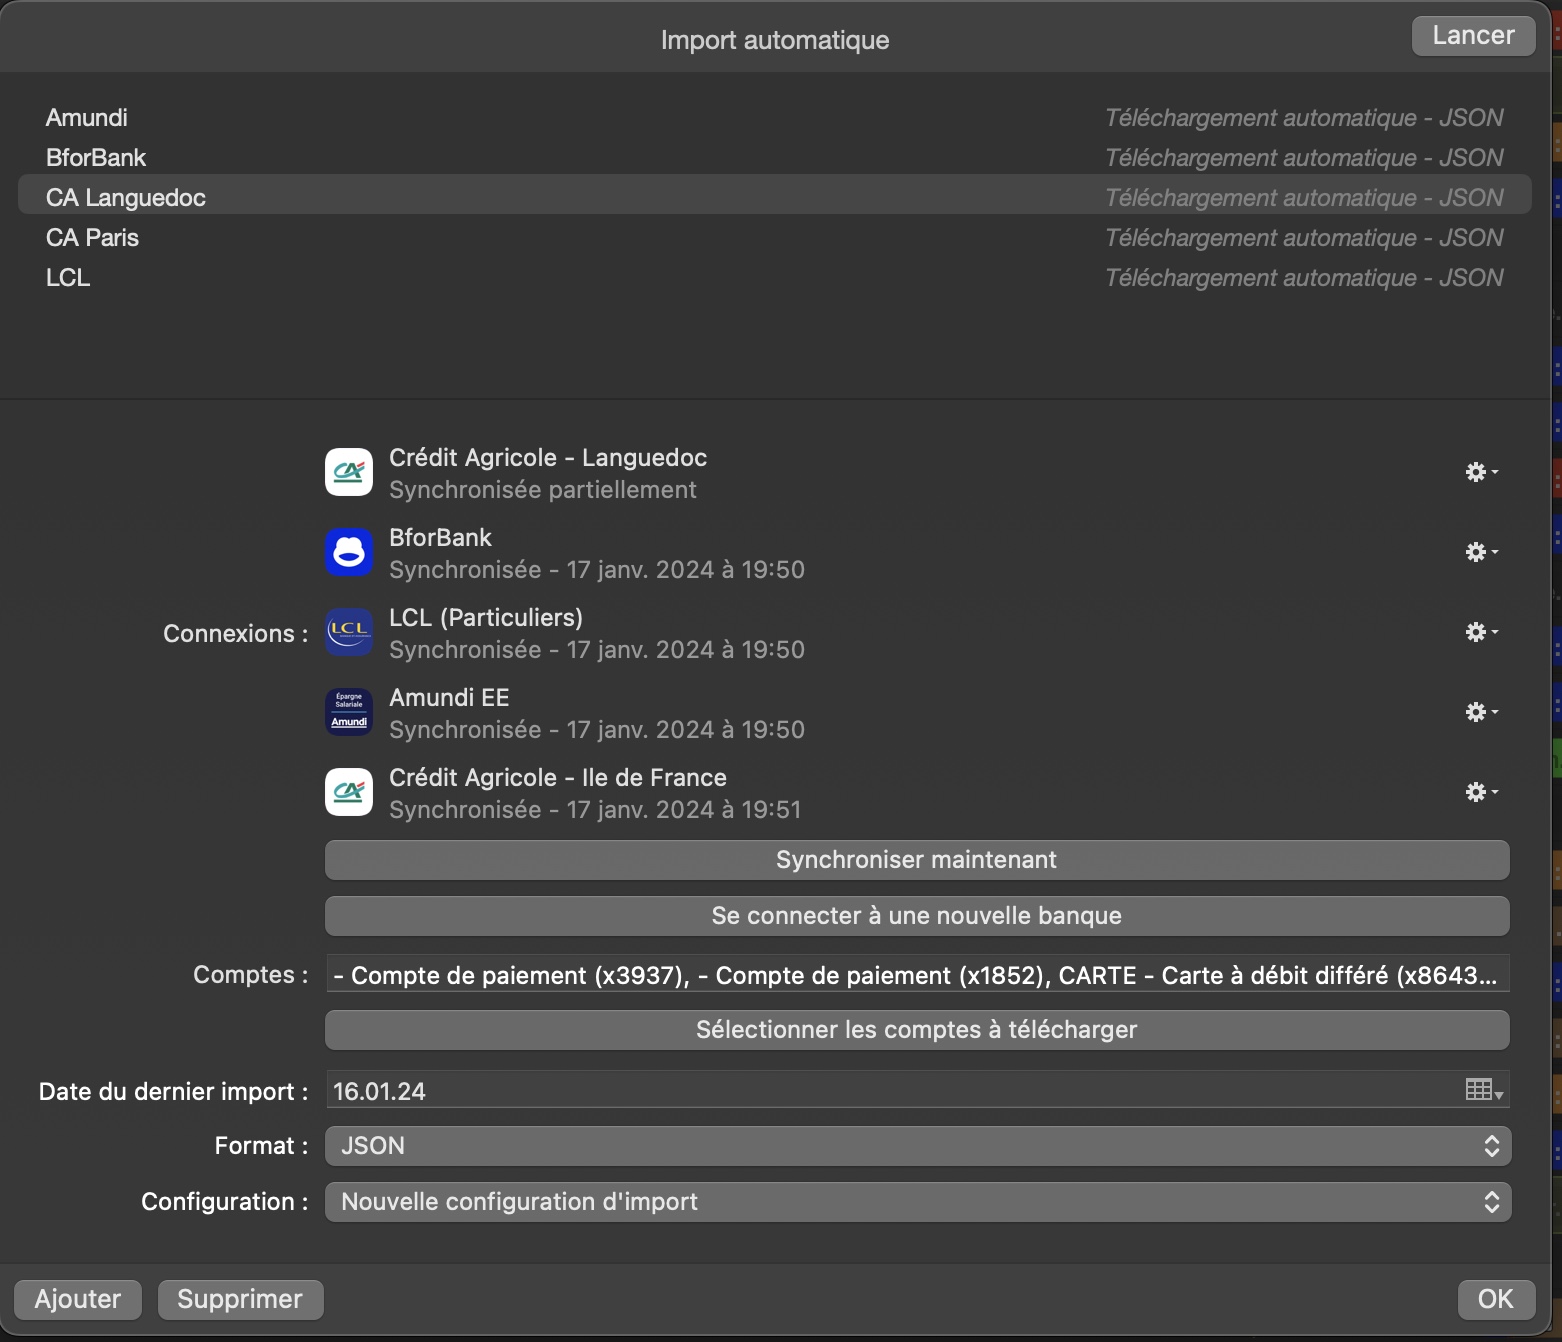Click the Amundi EE logo icon
Image resolution: width=1562 pixels, height=1342 pixels.
[x=349, y=712]
